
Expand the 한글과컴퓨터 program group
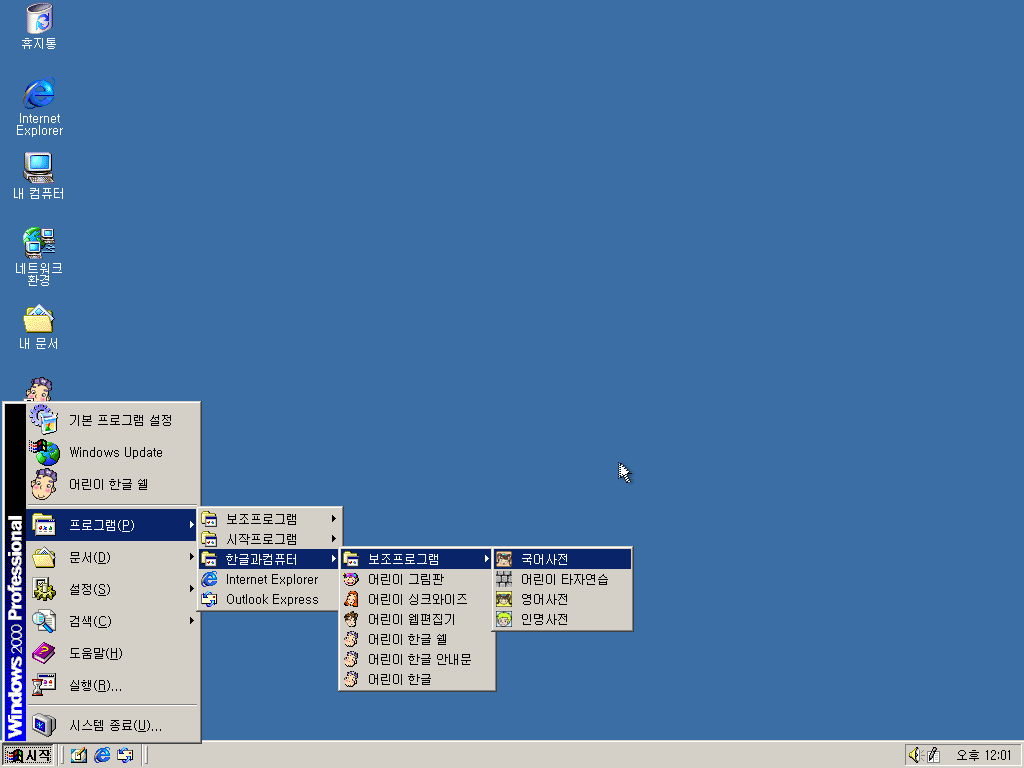tap(270, 559)
